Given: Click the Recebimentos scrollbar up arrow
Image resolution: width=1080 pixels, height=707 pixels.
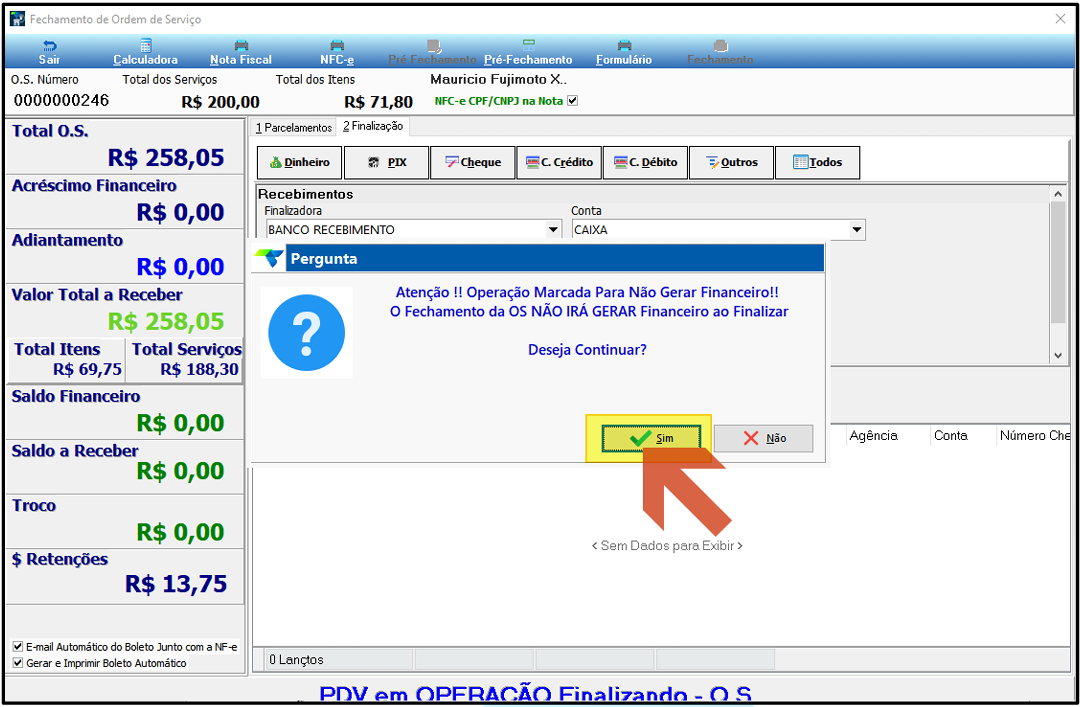Looking at the screenshot, I should [1058, 194].
